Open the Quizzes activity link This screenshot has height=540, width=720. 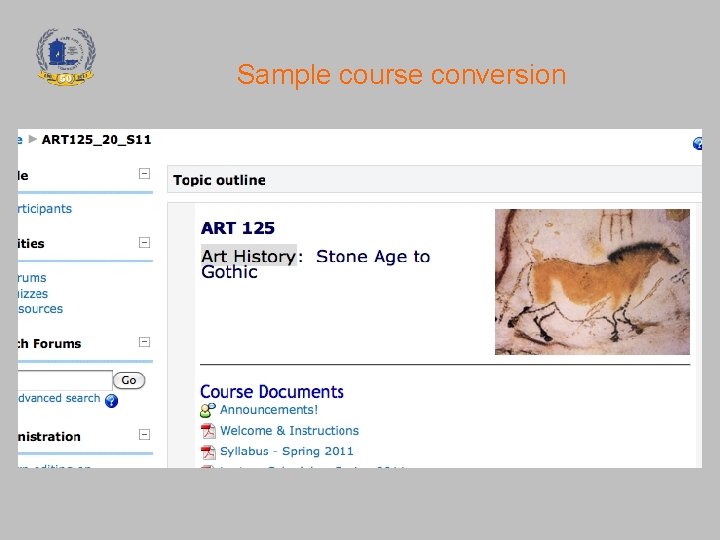pos(33,293)
